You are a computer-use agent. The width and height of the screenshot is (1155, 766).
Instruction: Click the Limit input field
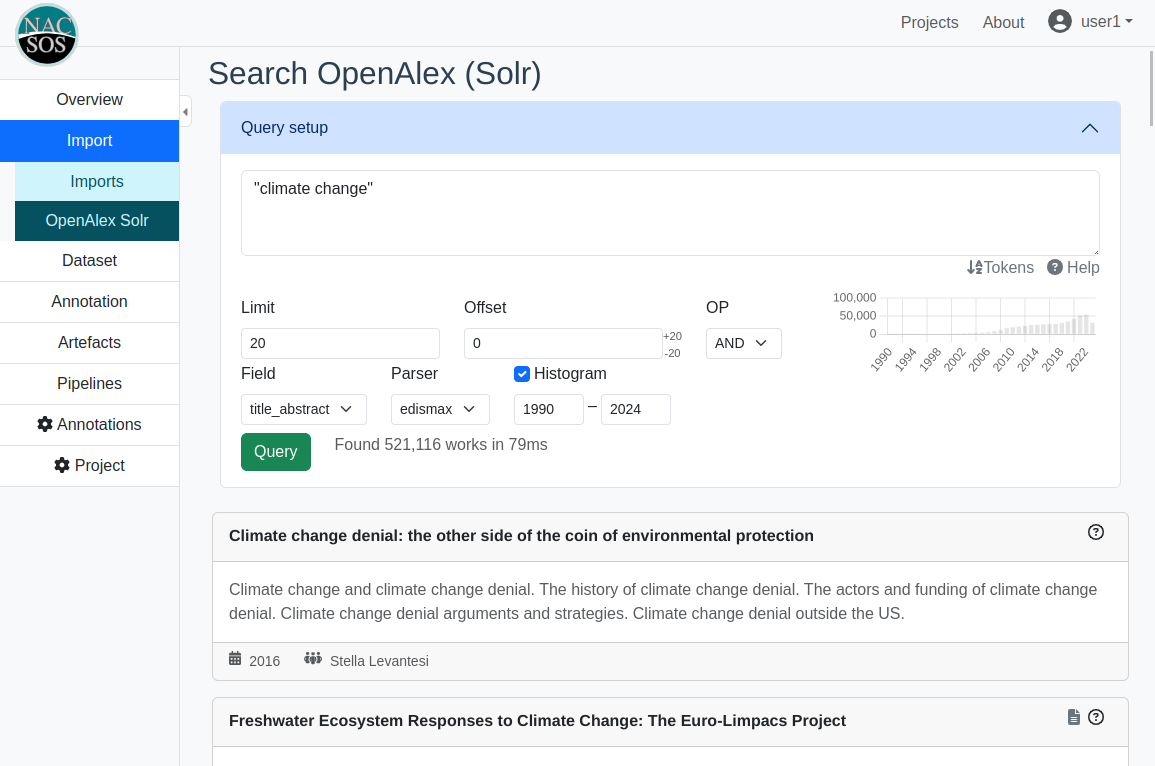point(340,343)
